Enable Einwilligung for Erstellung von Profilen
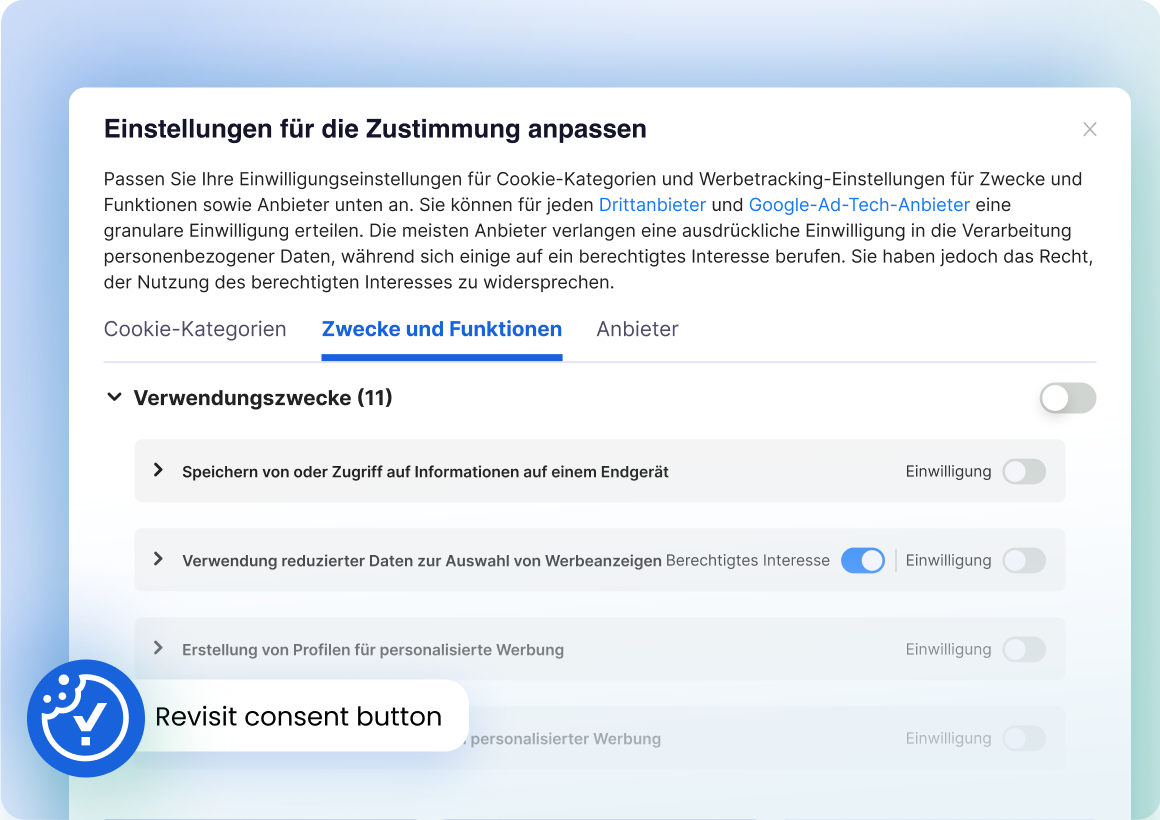Screen dimensions: 1160x820 [x=1024, y=649]
